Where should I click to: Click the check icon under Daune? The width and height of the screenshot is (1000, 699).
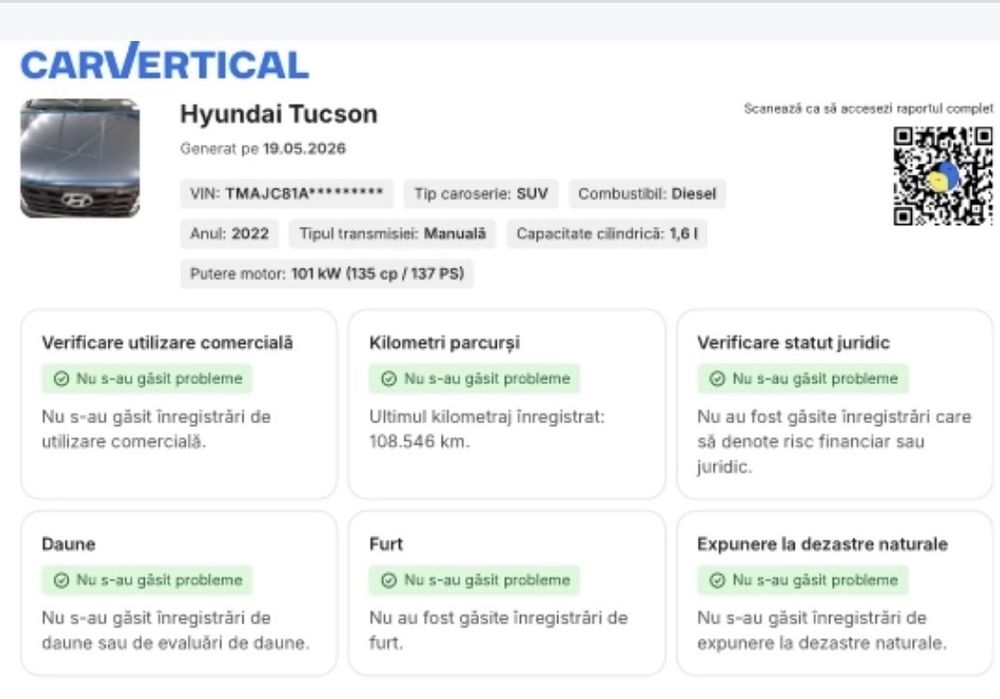click(61, 580)
